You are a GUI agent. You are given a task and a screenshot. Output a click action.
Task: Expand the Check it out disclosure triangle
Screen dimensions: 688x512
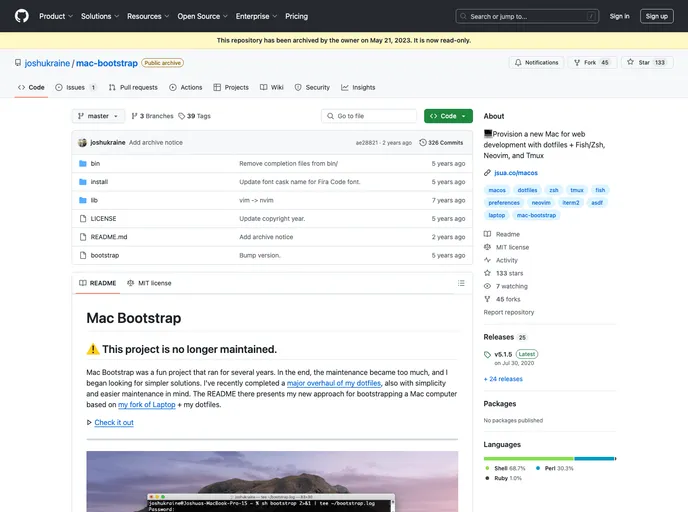[x=89, y=422]
